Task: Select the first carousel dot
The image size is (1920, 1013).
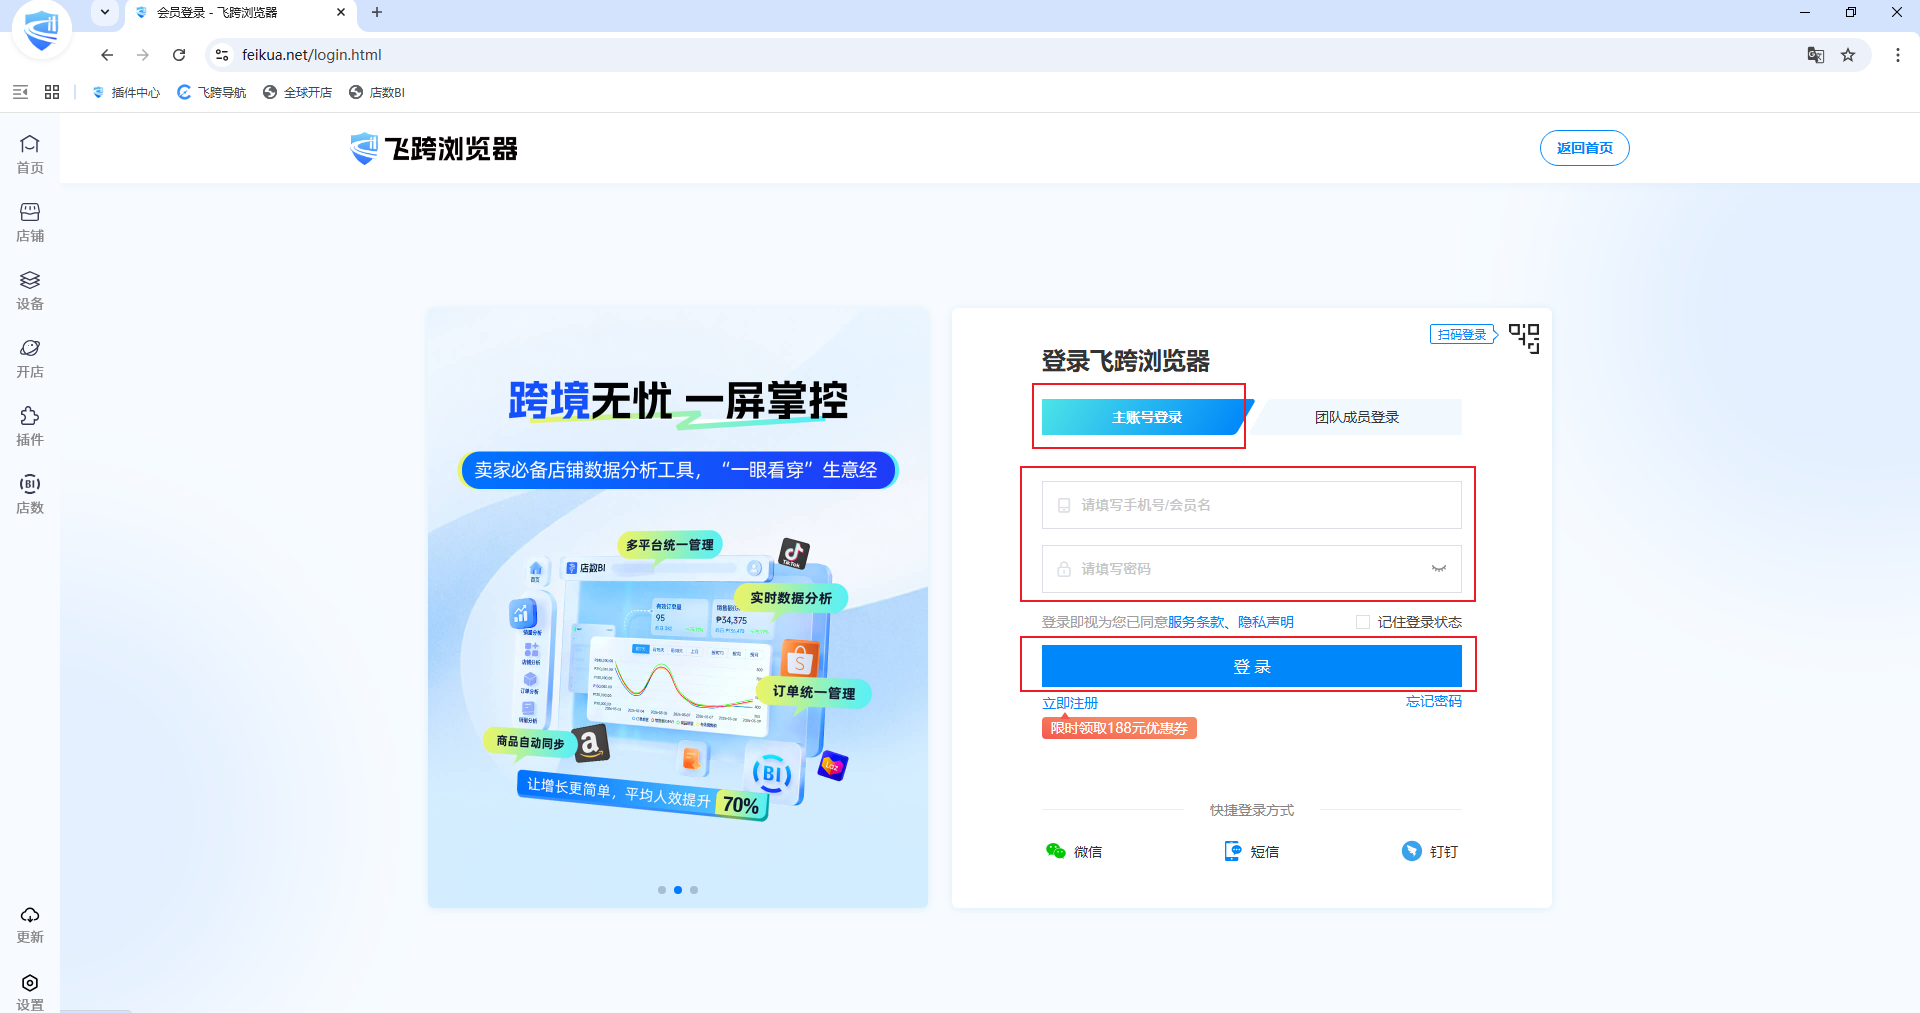Action: 662,890
